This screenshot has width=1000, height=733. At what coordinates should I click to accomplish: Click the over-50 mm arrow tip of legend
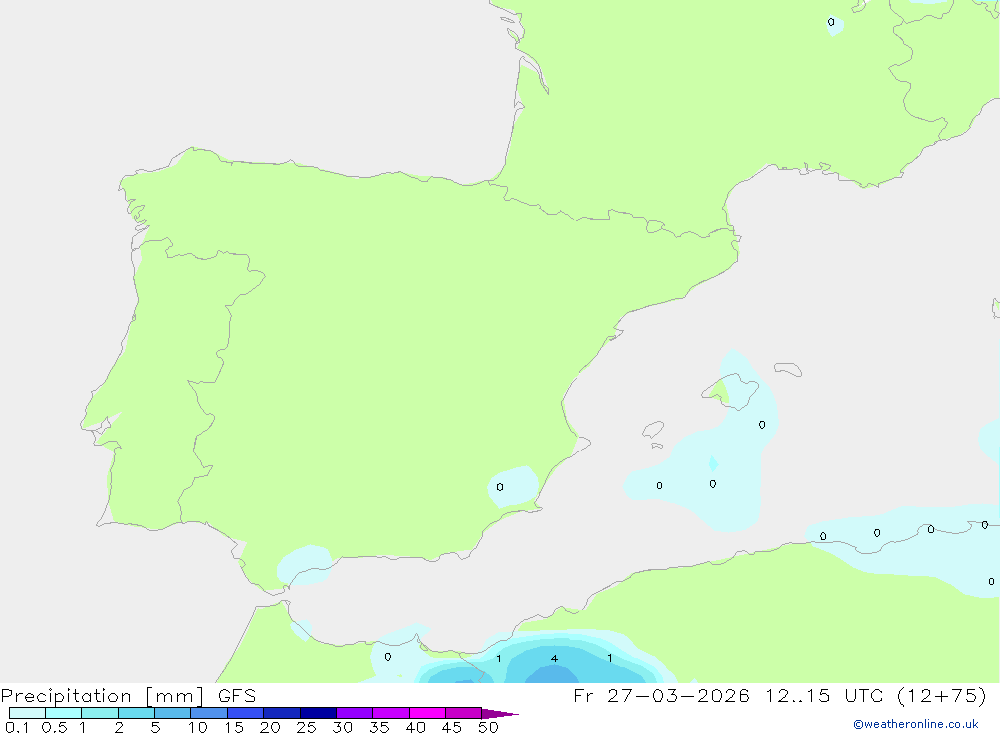tap(500, 713)
